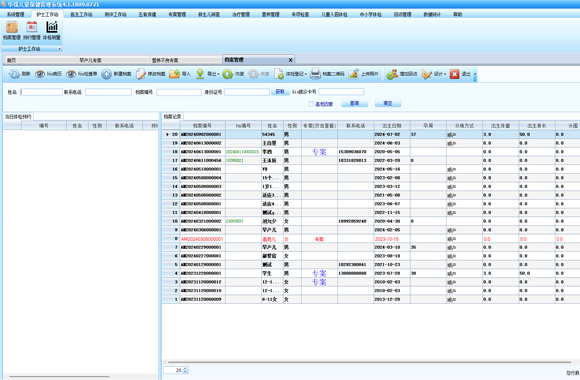Open toolbar overflow arrow after 退出

[x=475, y=74]
